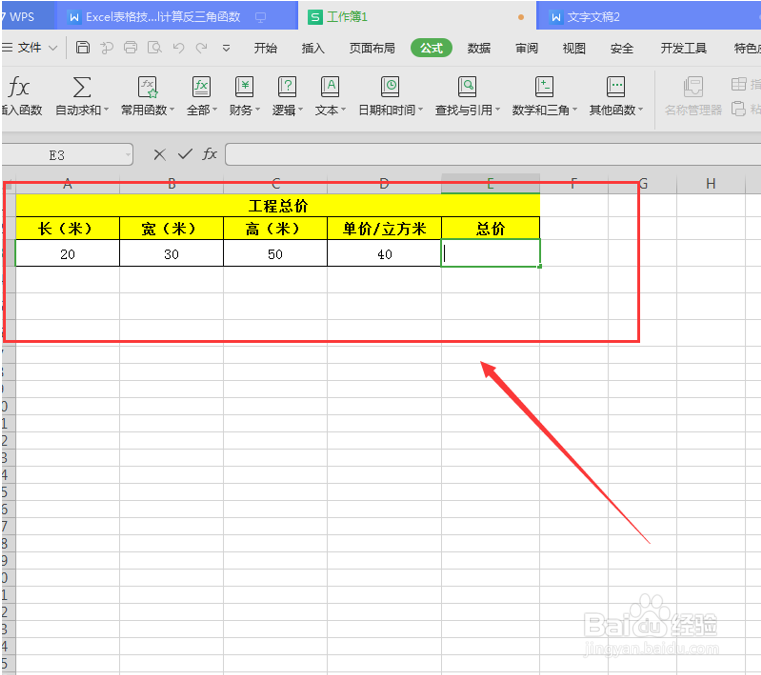Image resolution: width=761 pixels, height=675 pixels.
Task: Switch to the 开始 ribbon tab
Action: (x=265, y=48)
